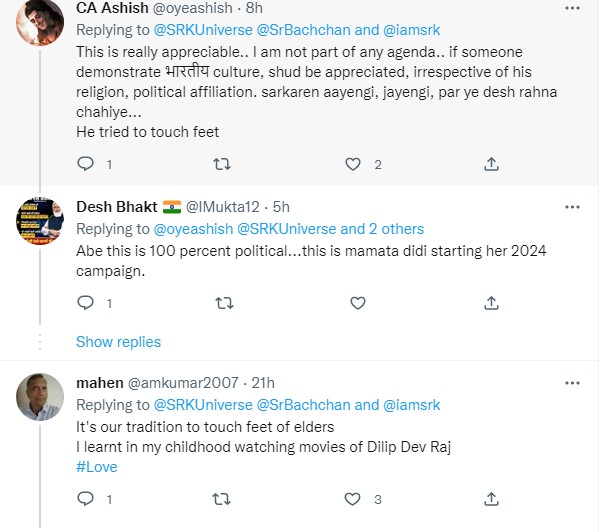Open more options on Desh Bhakt's tweet
The height and width of the screenshot is (532, 604).
(572, 207)
